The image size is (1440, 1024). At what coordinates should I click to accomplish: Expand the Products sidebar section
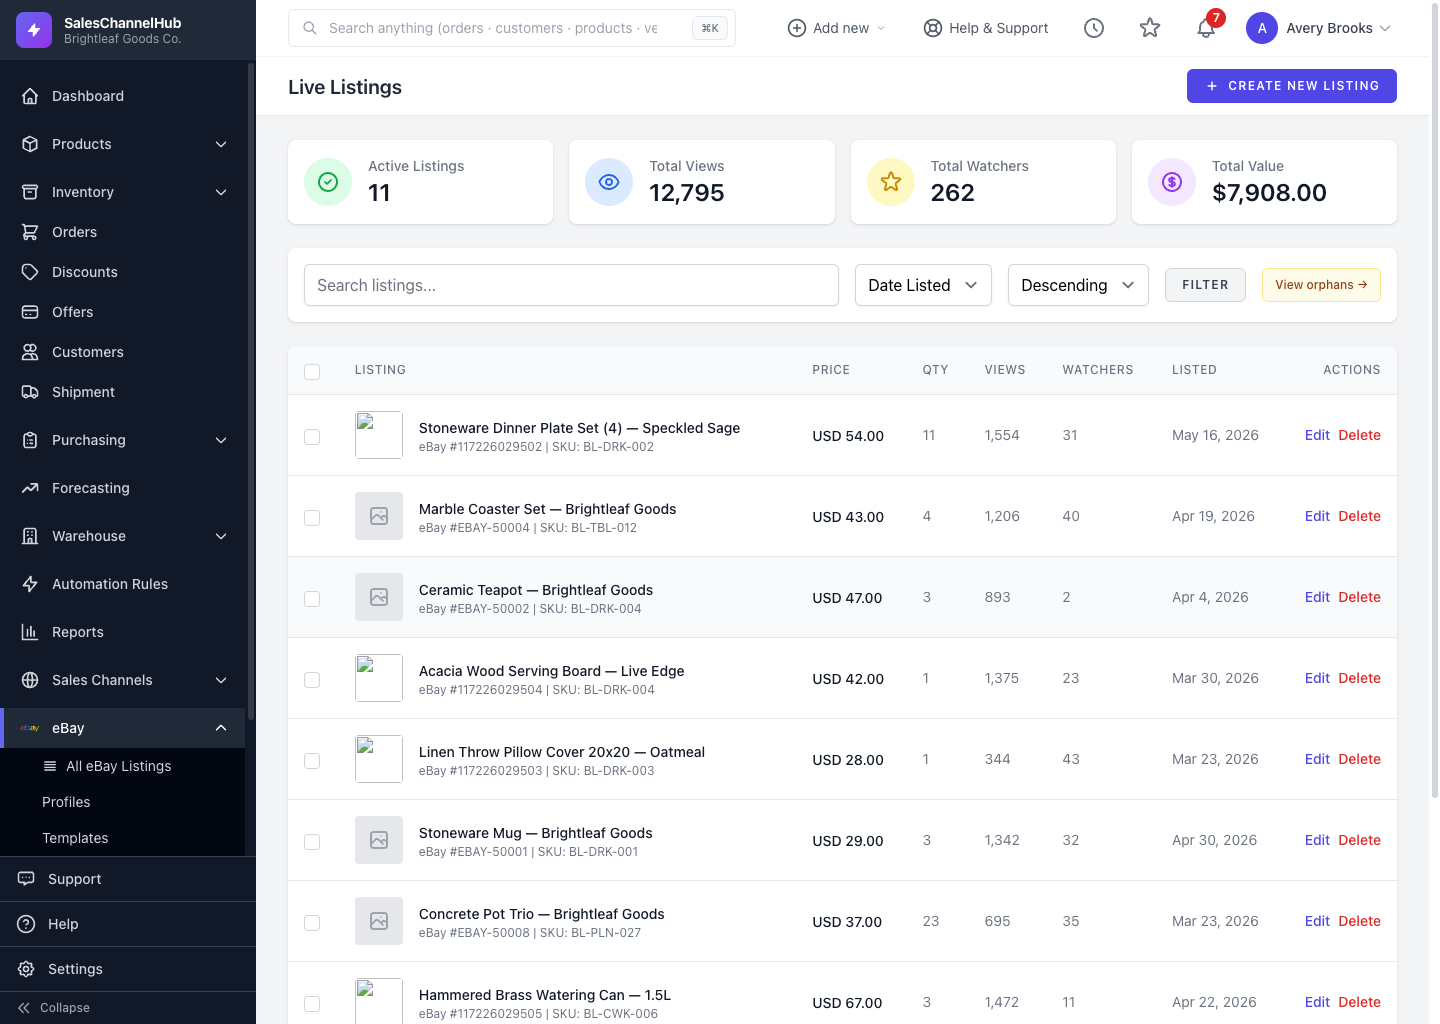124,144
